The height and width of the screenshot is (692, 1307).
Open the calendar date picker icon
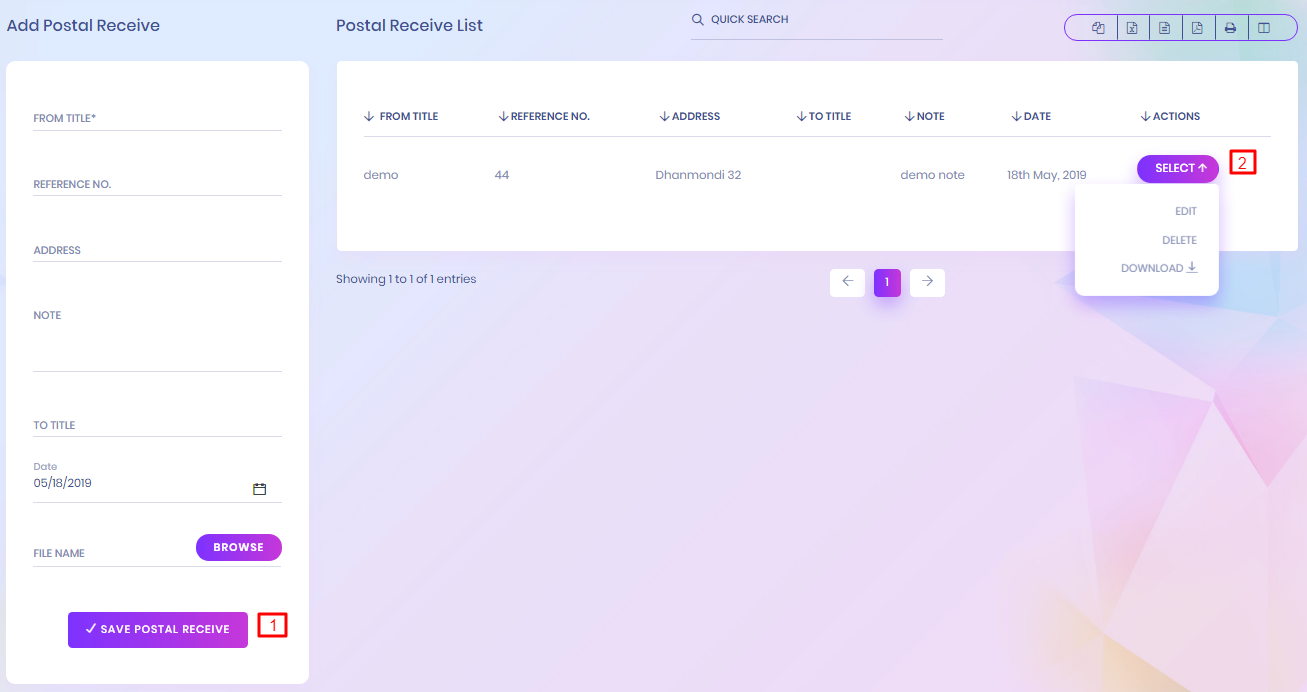(259, 489)
